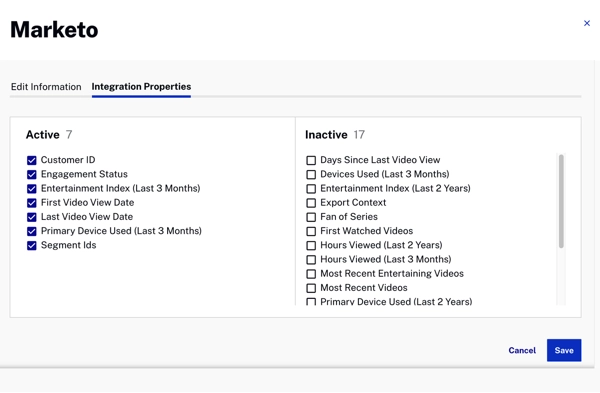Image resolution: width=600 pixels, height=393 pixels.
Task: Click the Inactive list scrollbar
Action: (561, 201)
